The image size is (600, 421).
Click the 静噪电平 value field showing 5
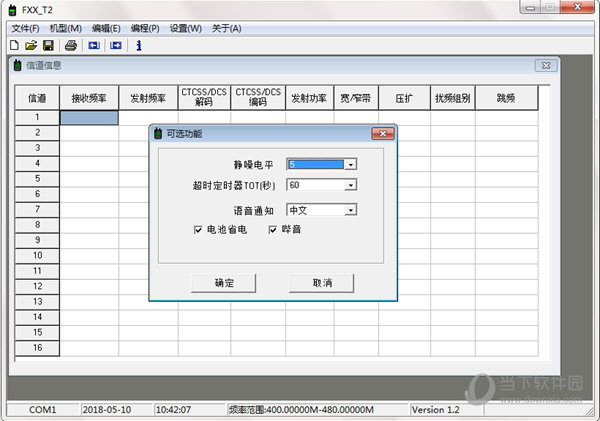316,165
